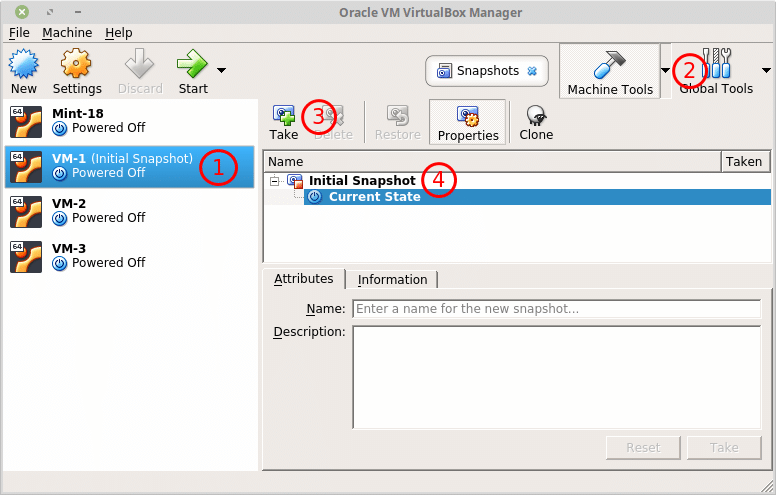Image resolution: width=776 pixels, height=495 pixels.
Task: Open the Help menu
Action: click(x=119, y=33)
